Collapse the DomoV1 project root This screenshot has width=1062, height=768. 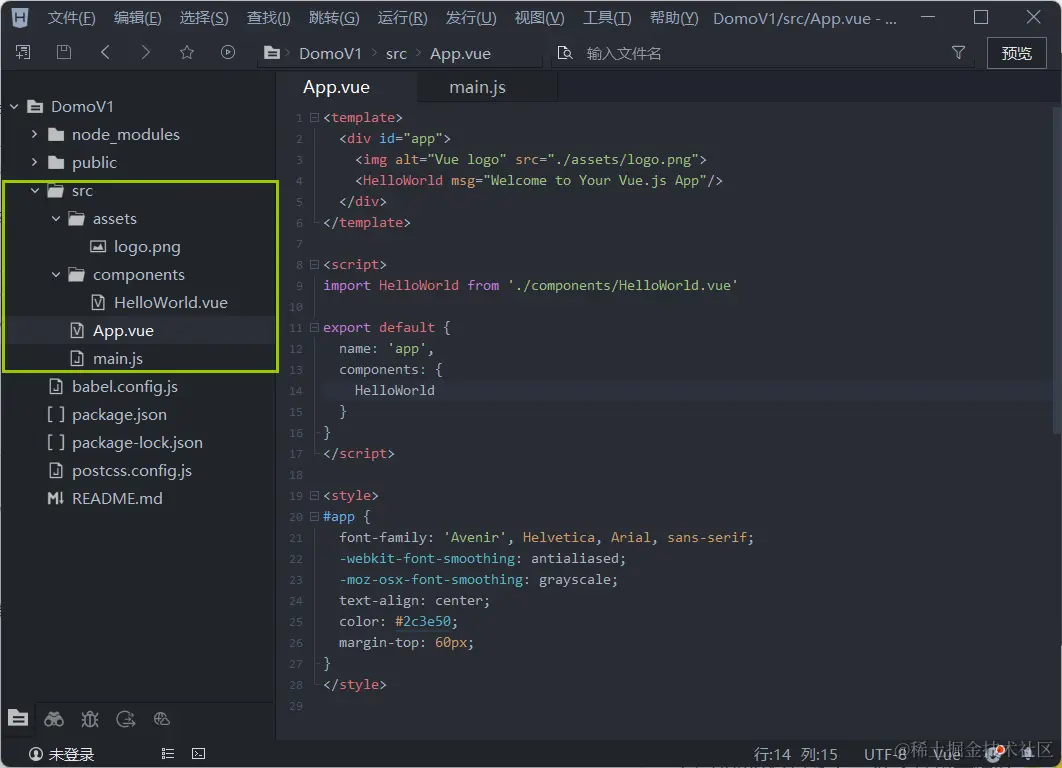coord(14,106)
